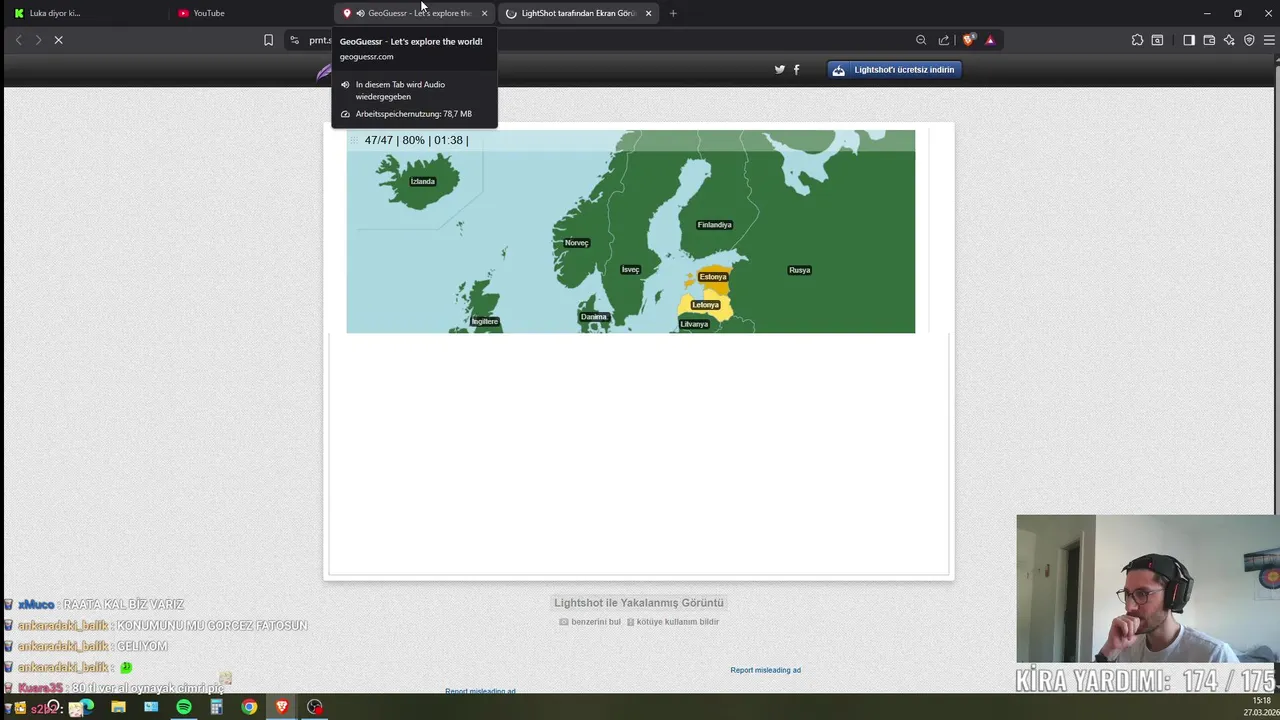Open the Extensions puzzle icon
Image resolution: width=1280 pixels, height=720 pixels.
pyautogui.click(x=1137, y=40)
